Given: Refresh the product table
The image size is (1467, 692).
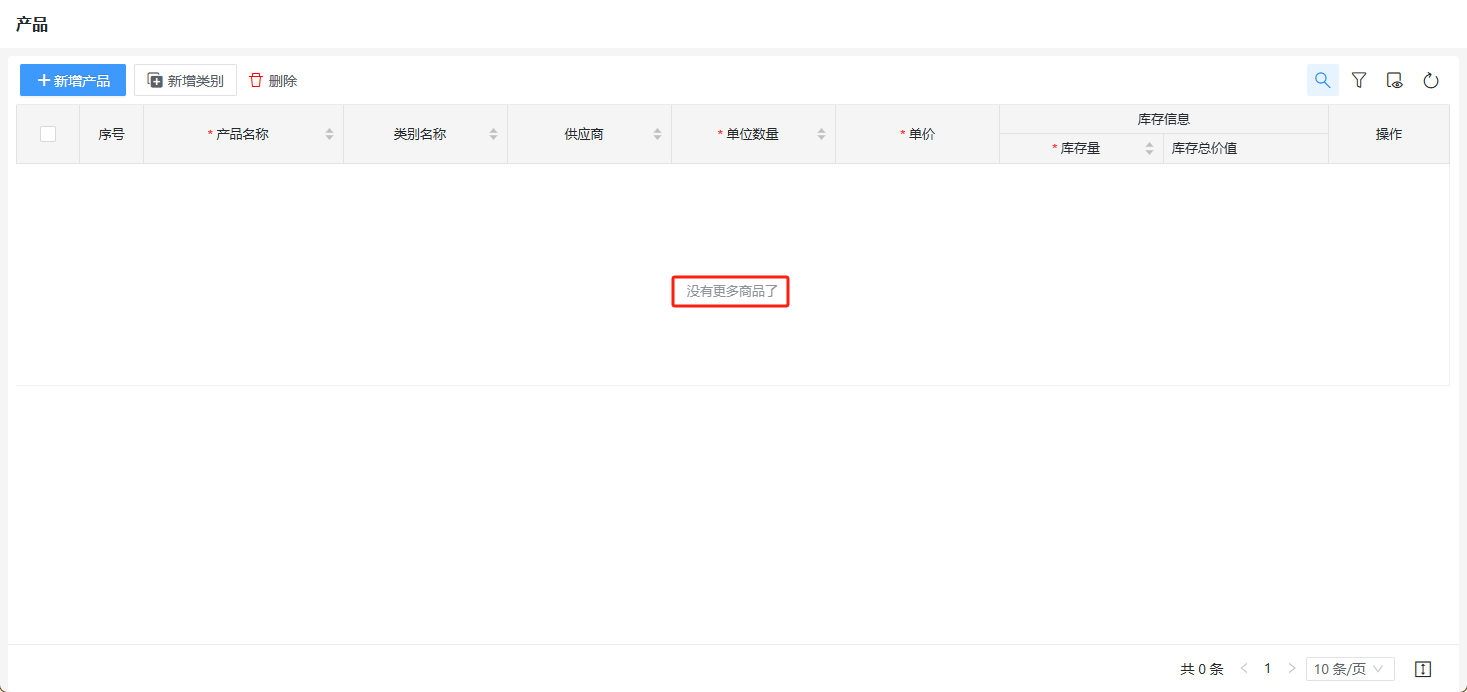Looking at the screenshot, I should pos(1430,80).
